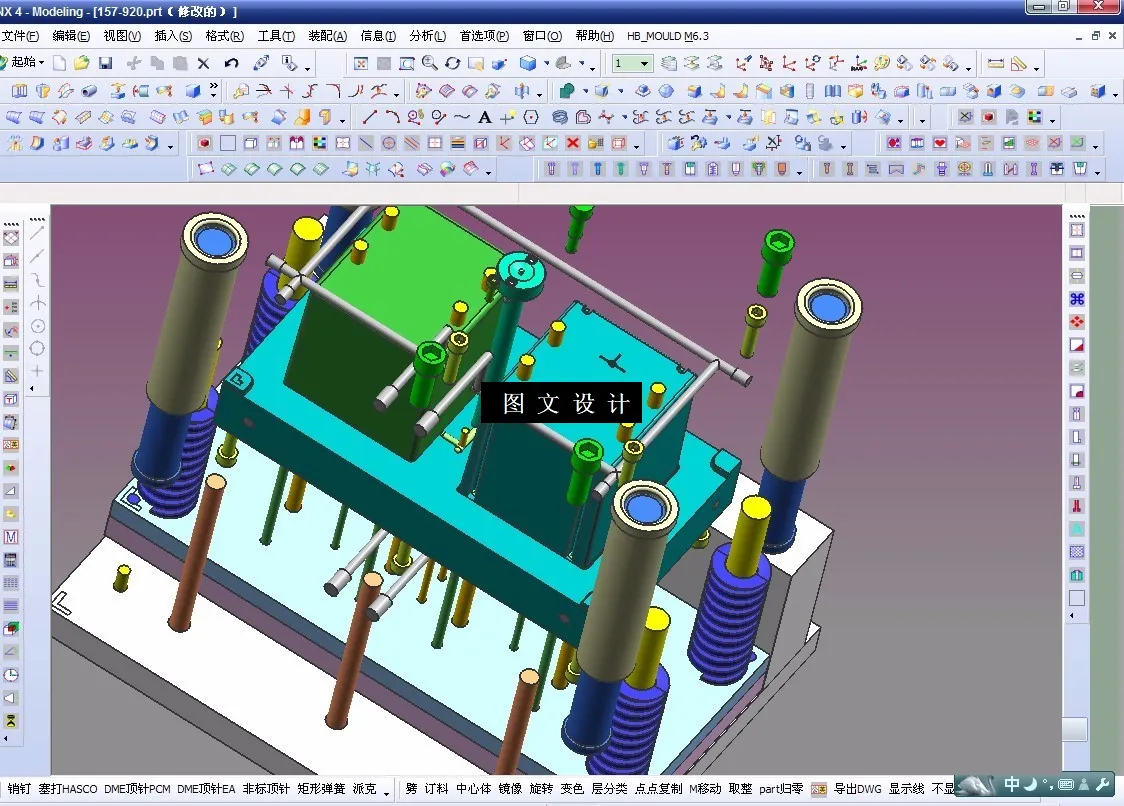Screen dimensions: 1124x806
Task: Click the Rotate view icon
Action: coord(452,62)
